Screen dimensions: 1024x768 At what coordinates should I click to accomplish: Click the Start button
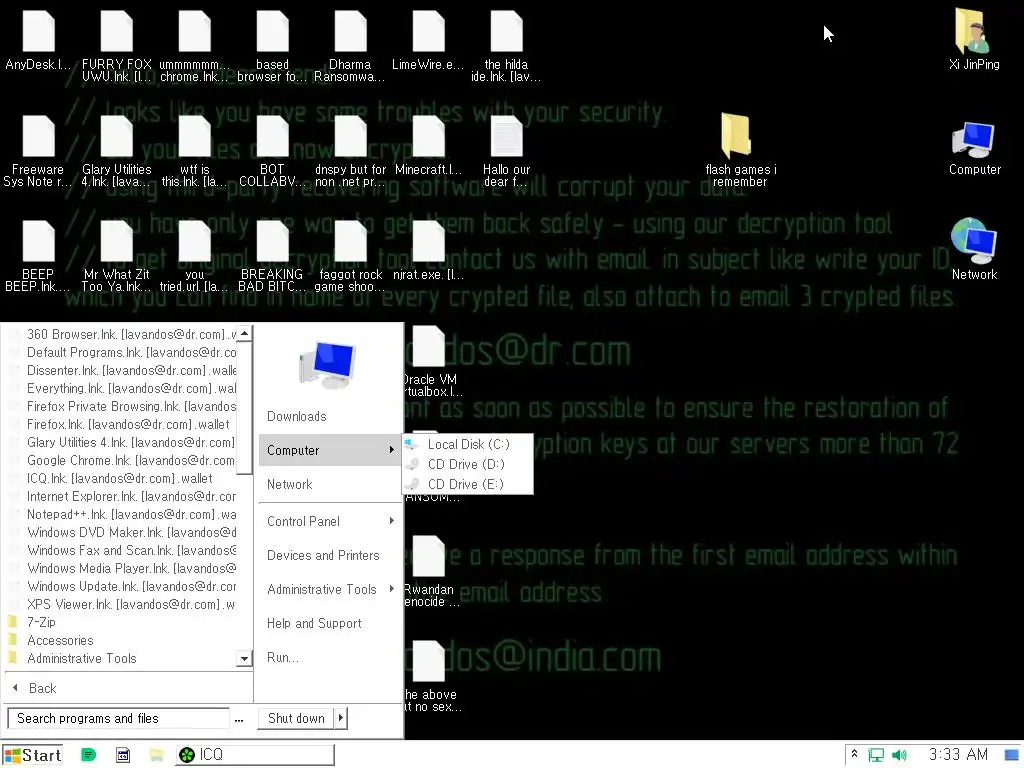pos(33,755)
